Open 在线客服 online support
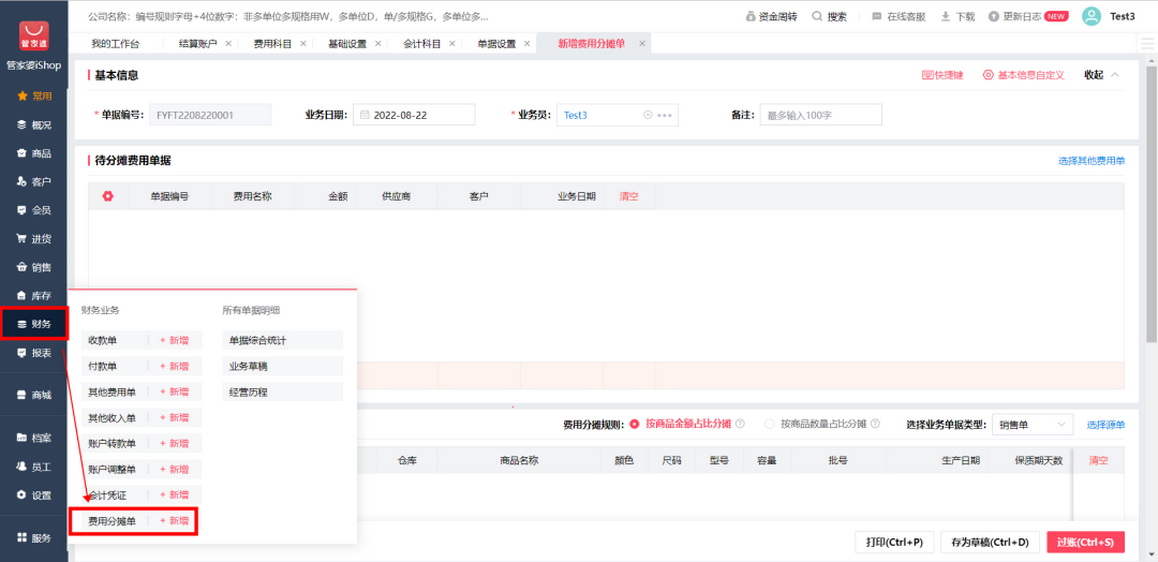The height and width of the screenshot is (562, 1158). pos(877,17)
